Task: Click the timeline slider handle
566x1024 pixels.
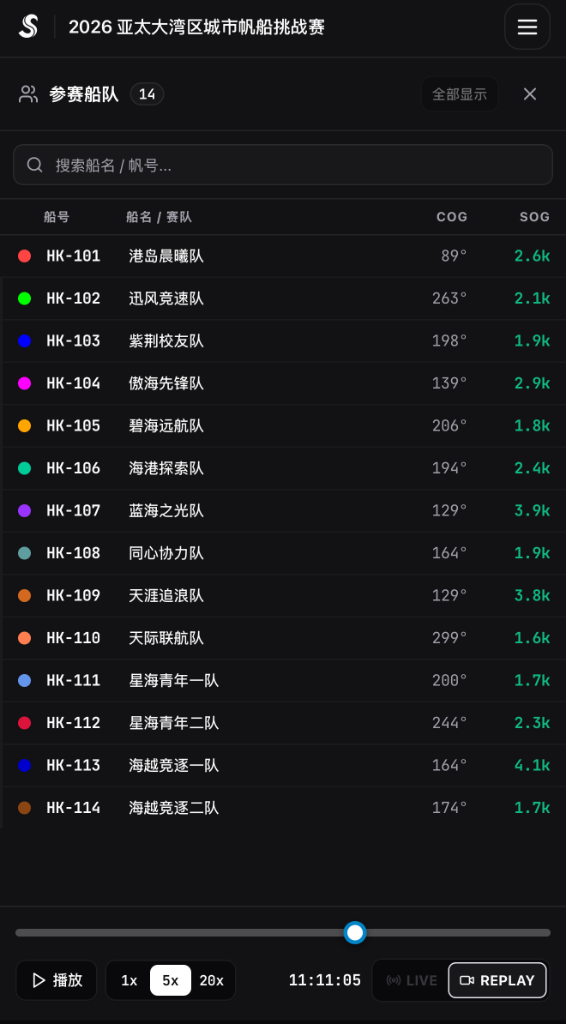Action: pos(354,933)
